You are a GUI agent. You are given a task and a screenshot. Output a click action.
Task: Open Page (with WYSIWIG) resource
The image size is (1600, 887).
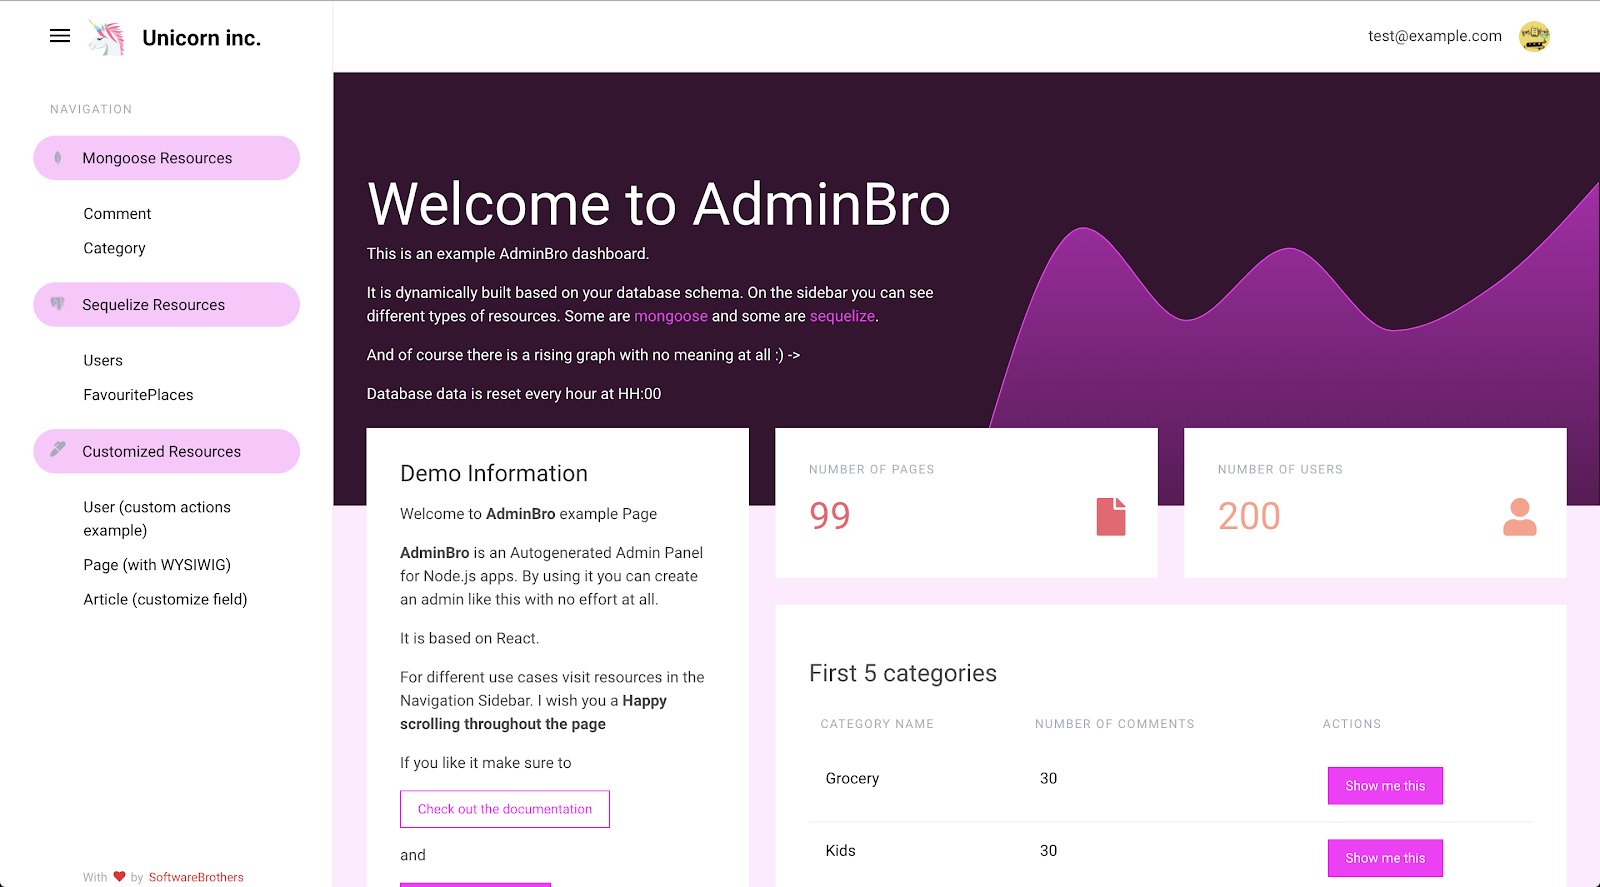pos(157,565)
